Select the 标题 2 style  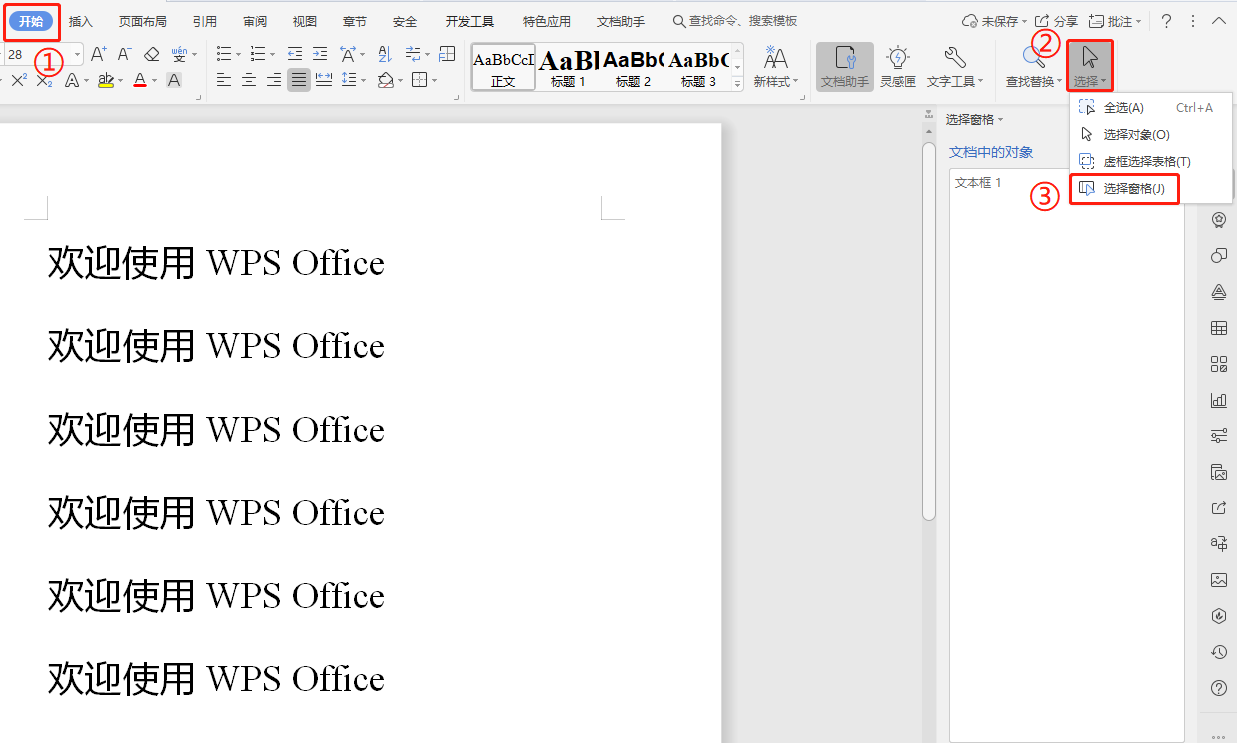pyautogui.click(x=633, y=67)
